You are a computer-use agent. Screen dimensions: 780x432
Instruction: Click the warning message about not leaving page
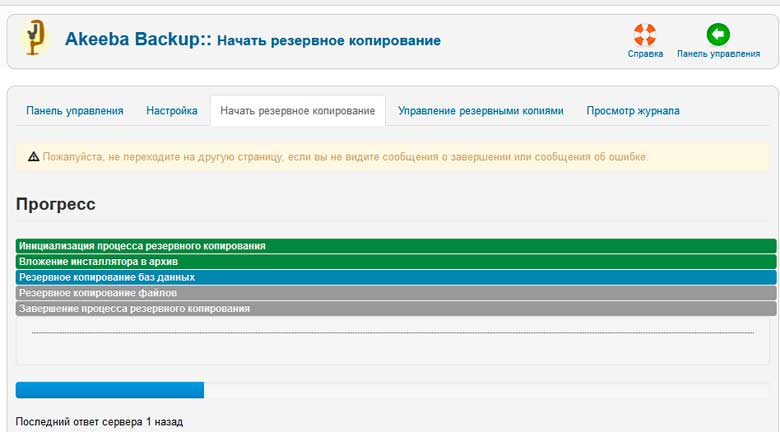click(345, 157)
